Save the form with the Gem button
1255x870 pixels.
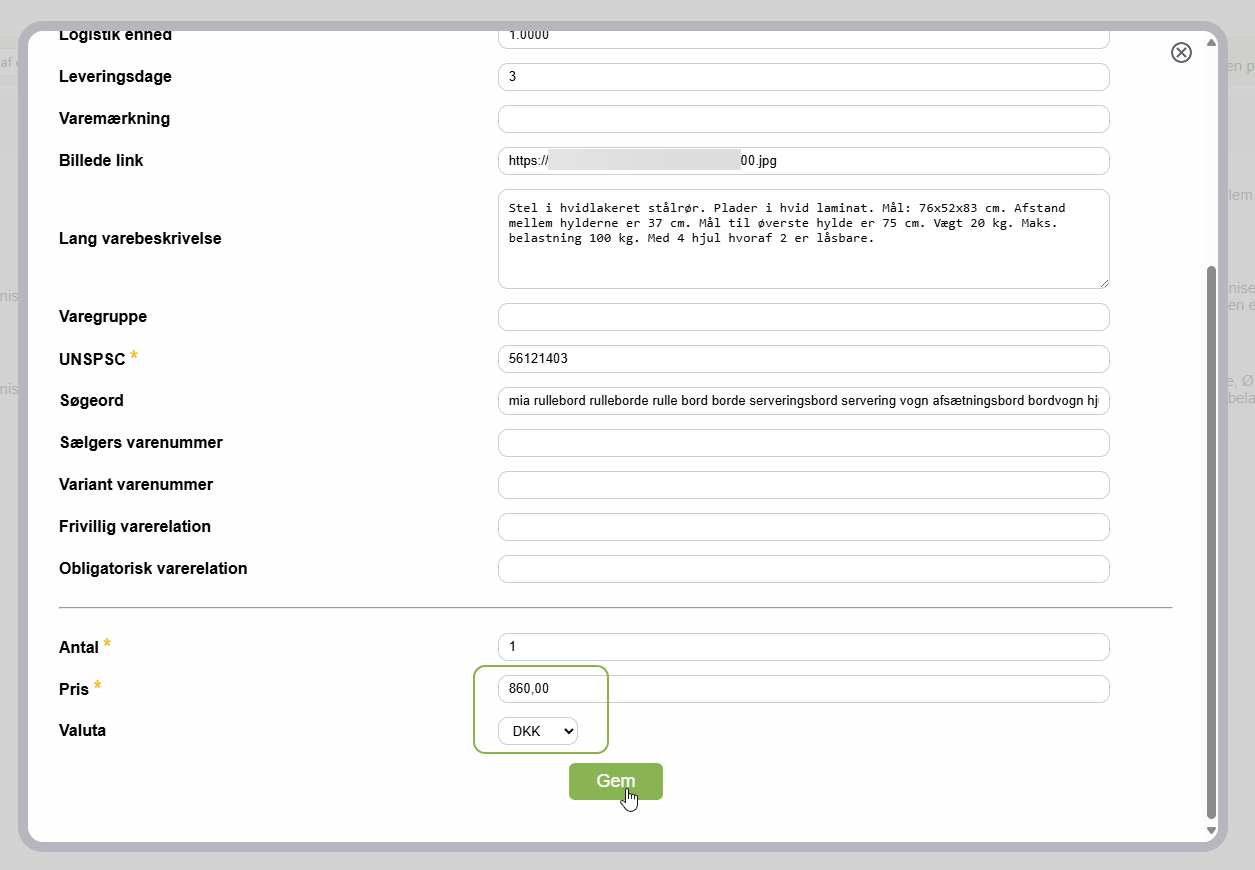pos(616,782)
